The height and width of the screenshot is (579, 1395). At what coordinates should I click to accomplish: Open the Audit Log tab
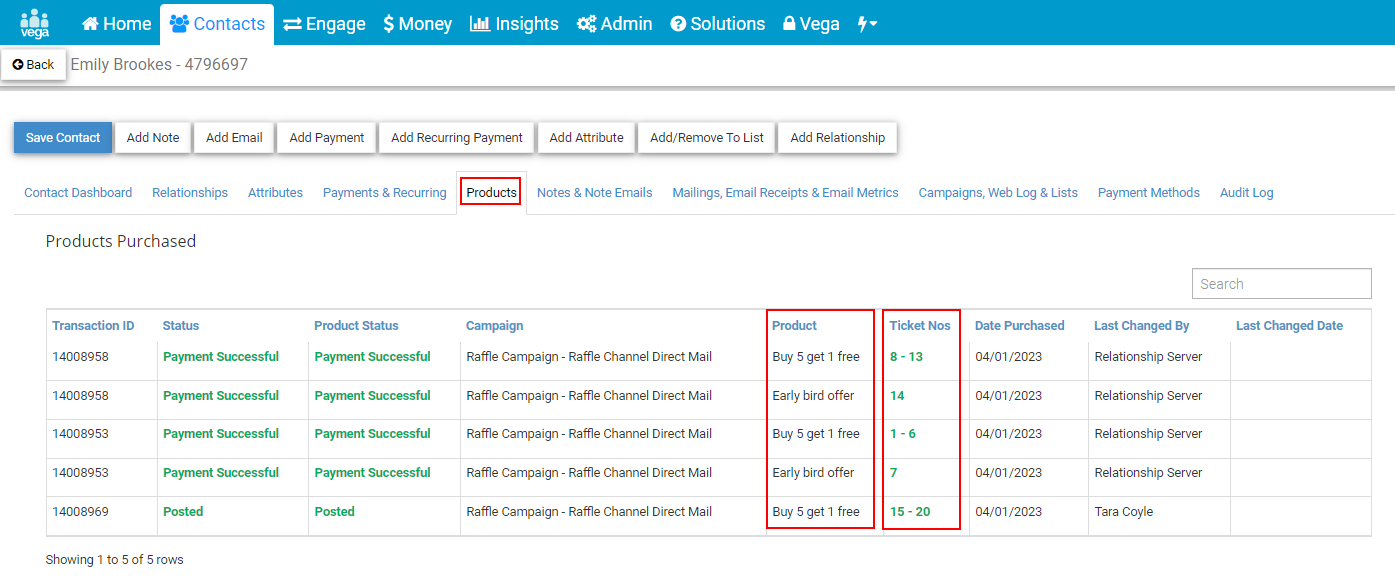point(1247,193)
